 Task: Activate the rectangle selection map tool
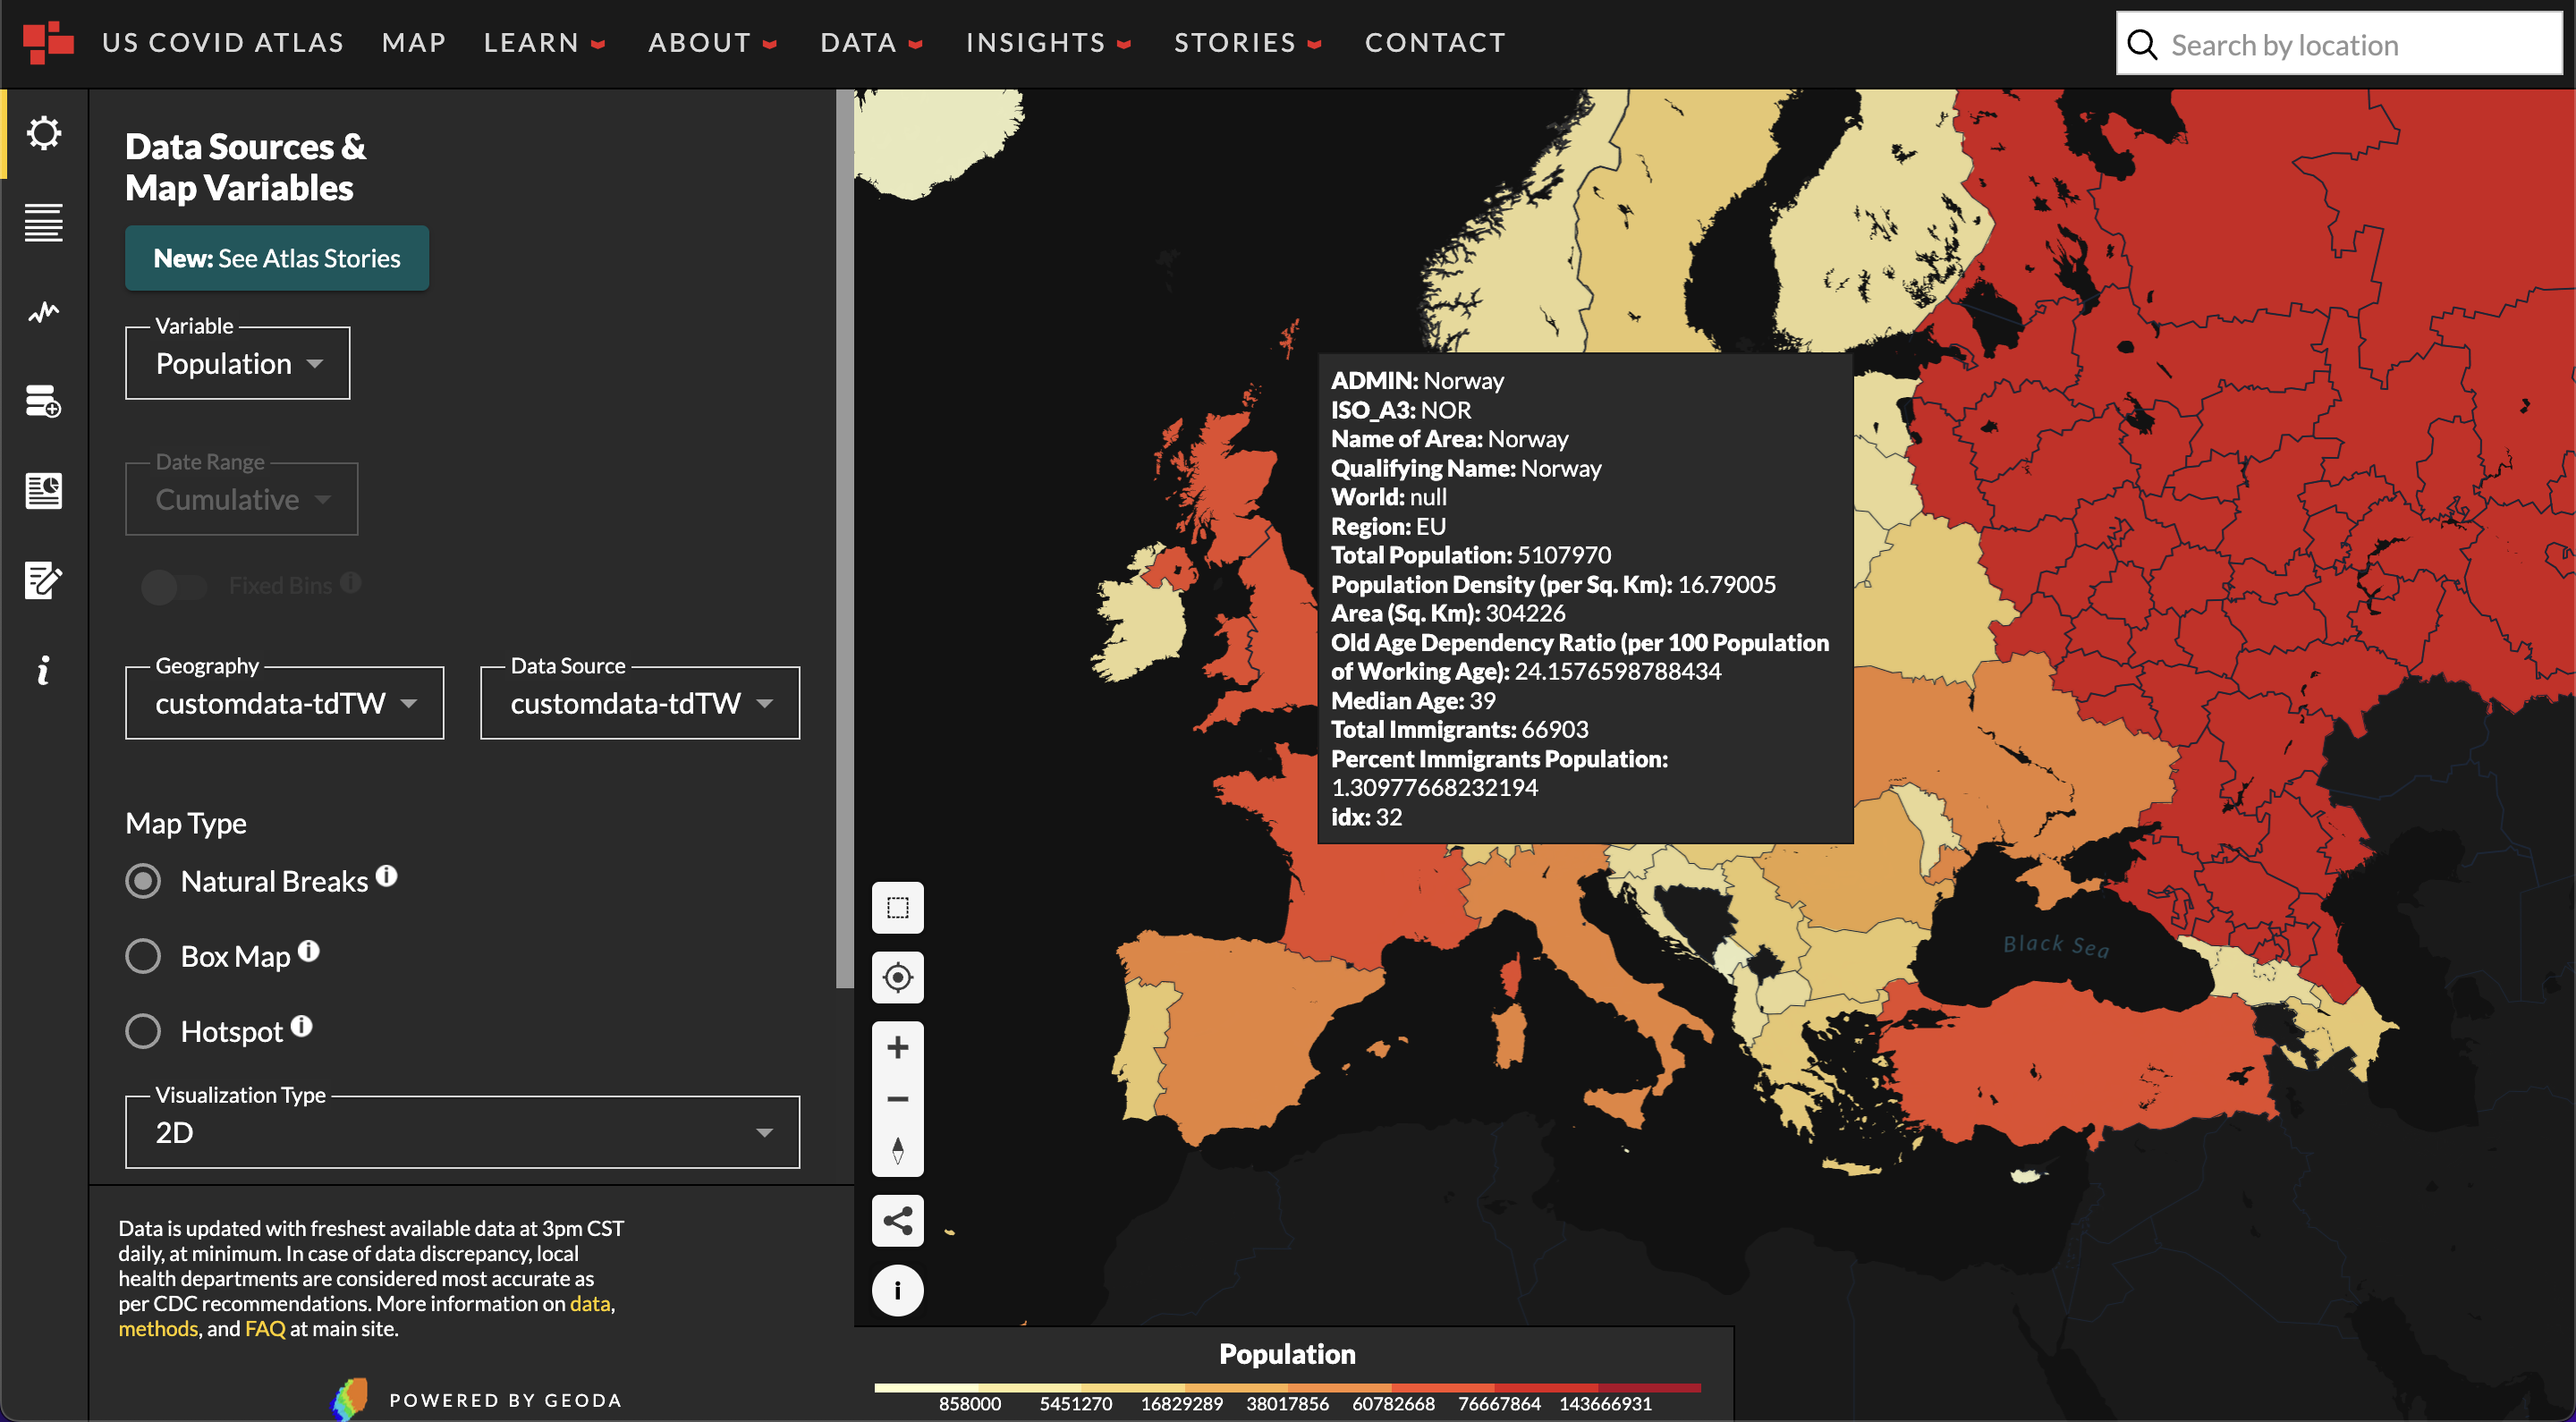click(897, 908)
